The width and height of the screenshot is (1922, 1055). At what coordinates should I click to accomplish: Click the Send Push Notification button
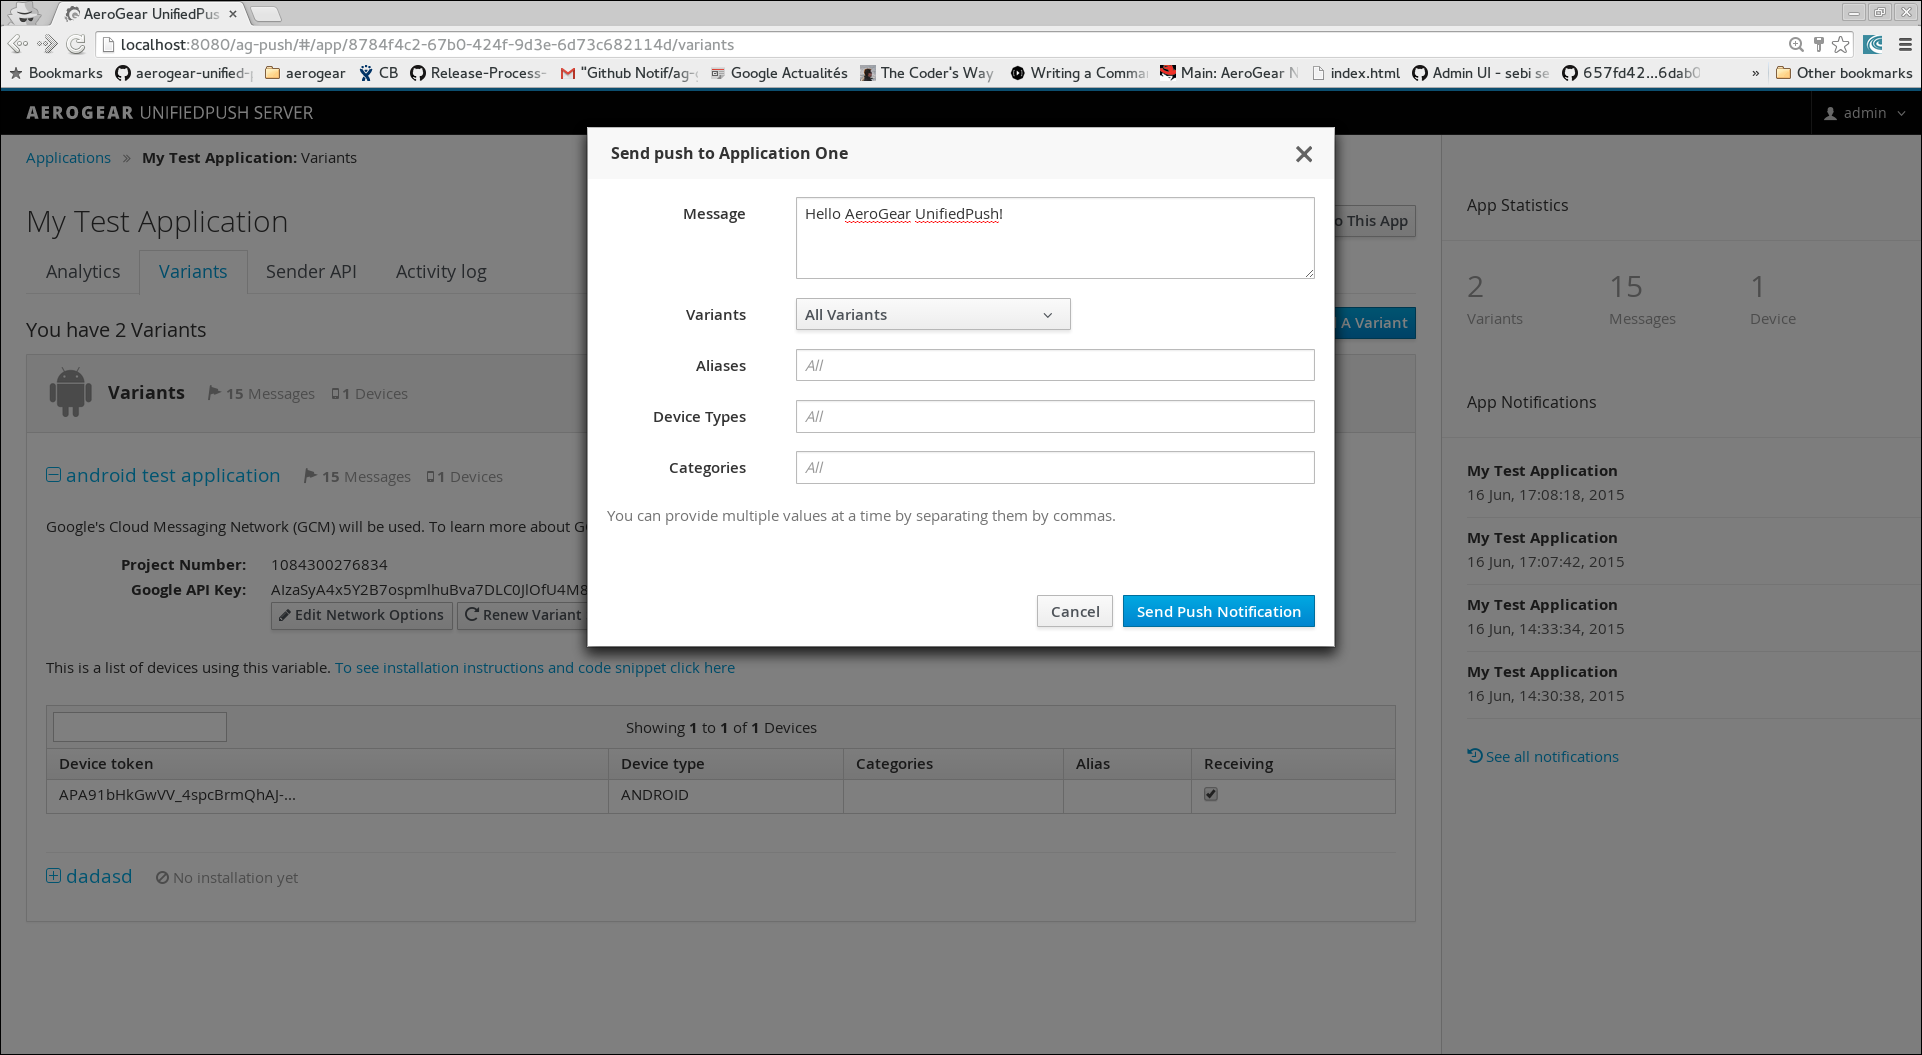click(x=1218, y=612)
